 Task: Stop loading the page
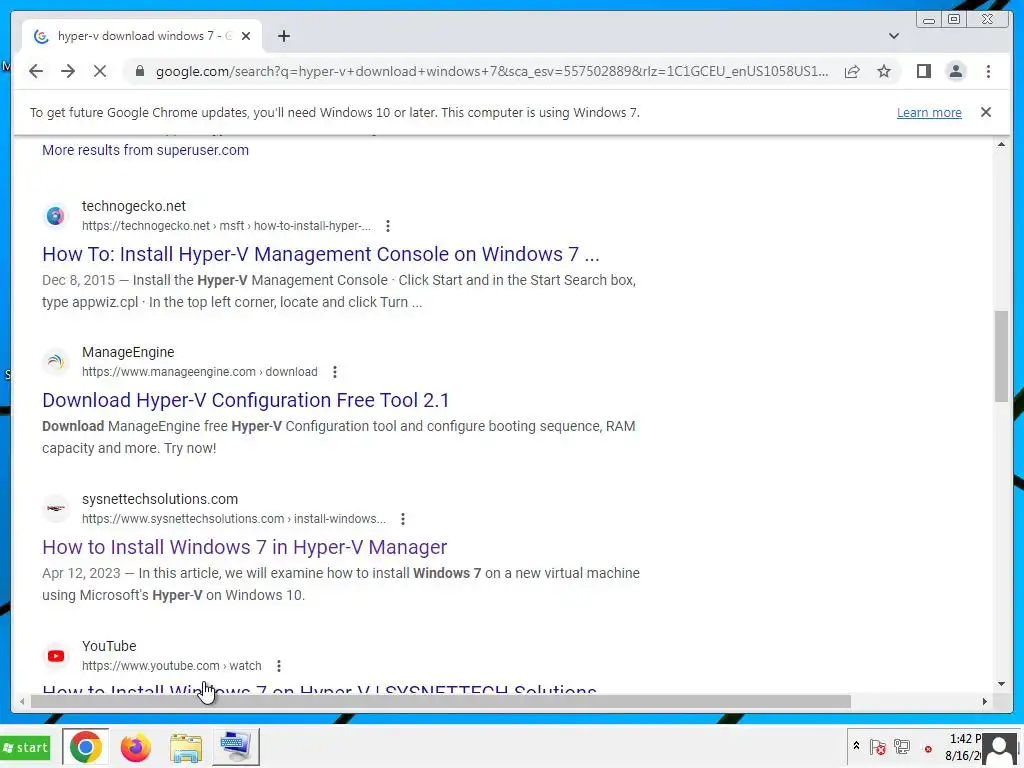(100, 71)
